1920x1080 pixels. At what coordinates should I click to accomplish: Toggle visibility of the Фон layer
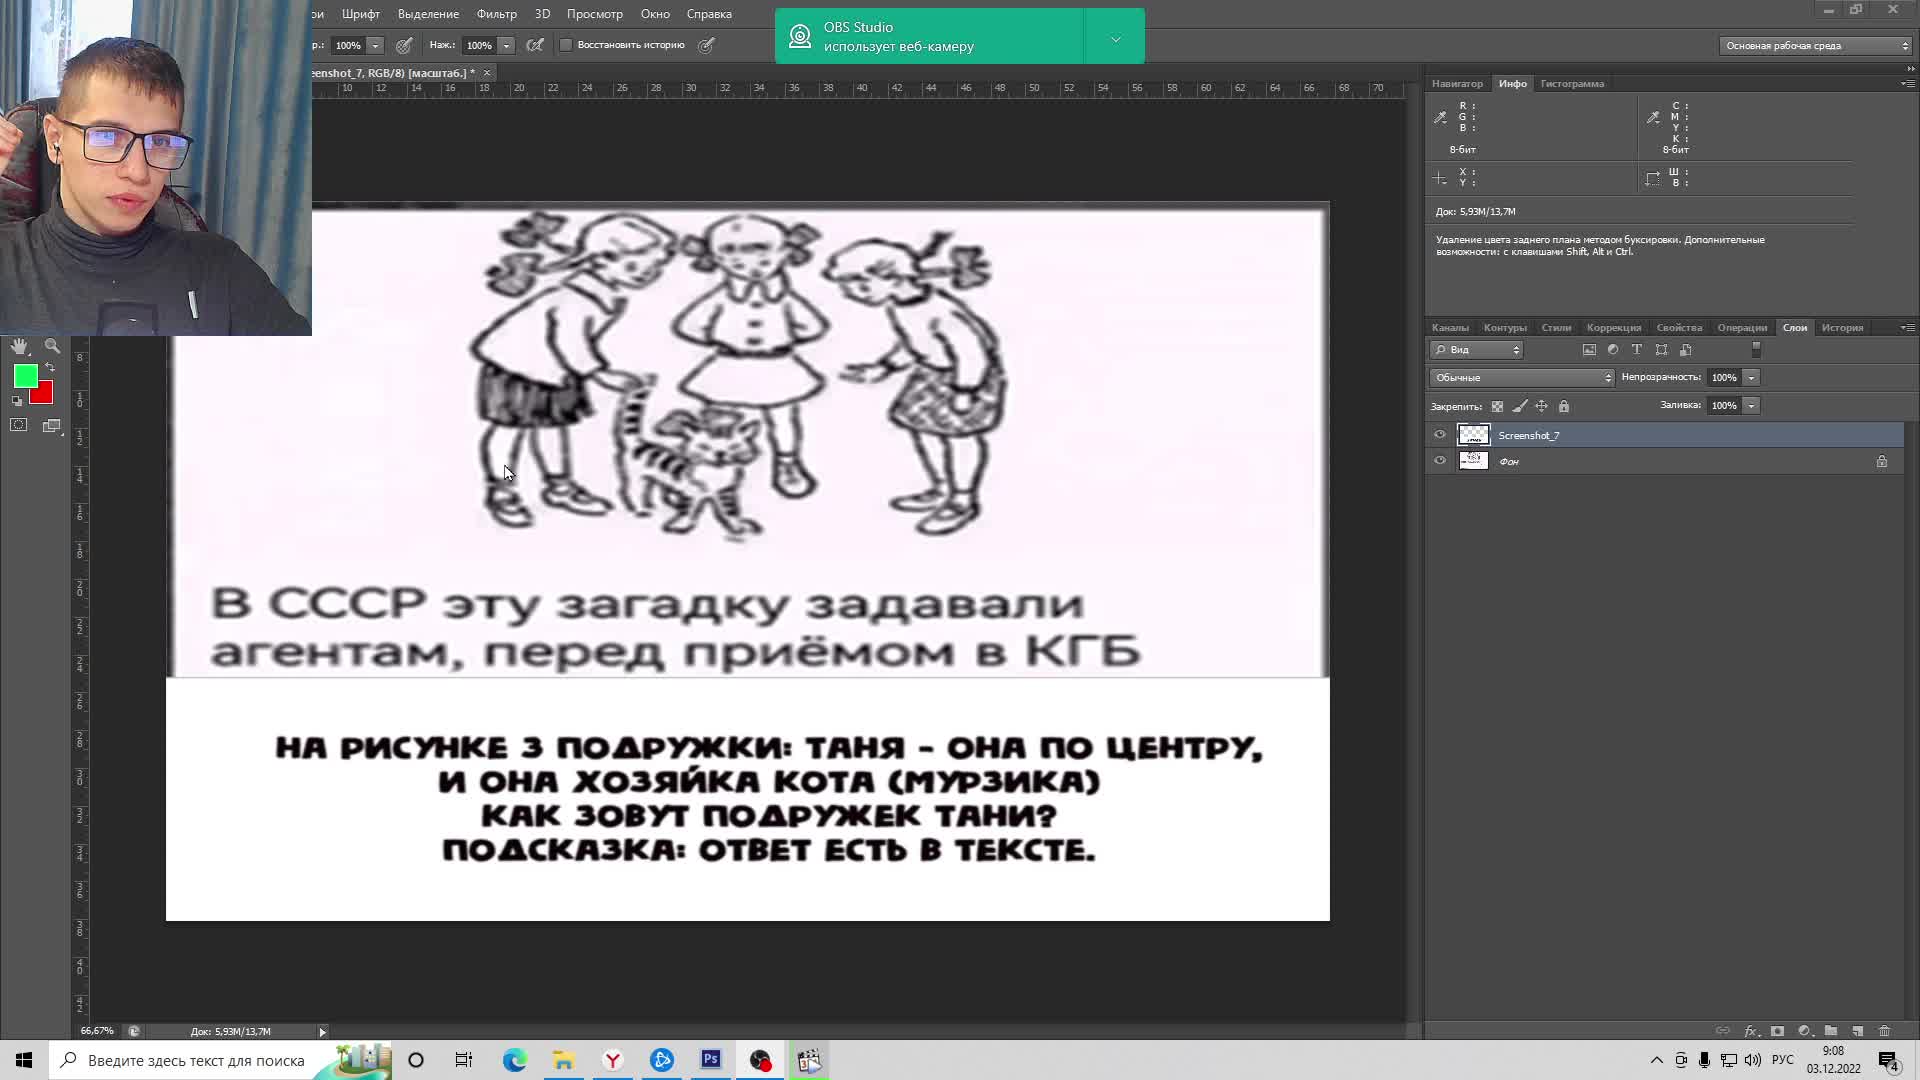(1440, 461)
